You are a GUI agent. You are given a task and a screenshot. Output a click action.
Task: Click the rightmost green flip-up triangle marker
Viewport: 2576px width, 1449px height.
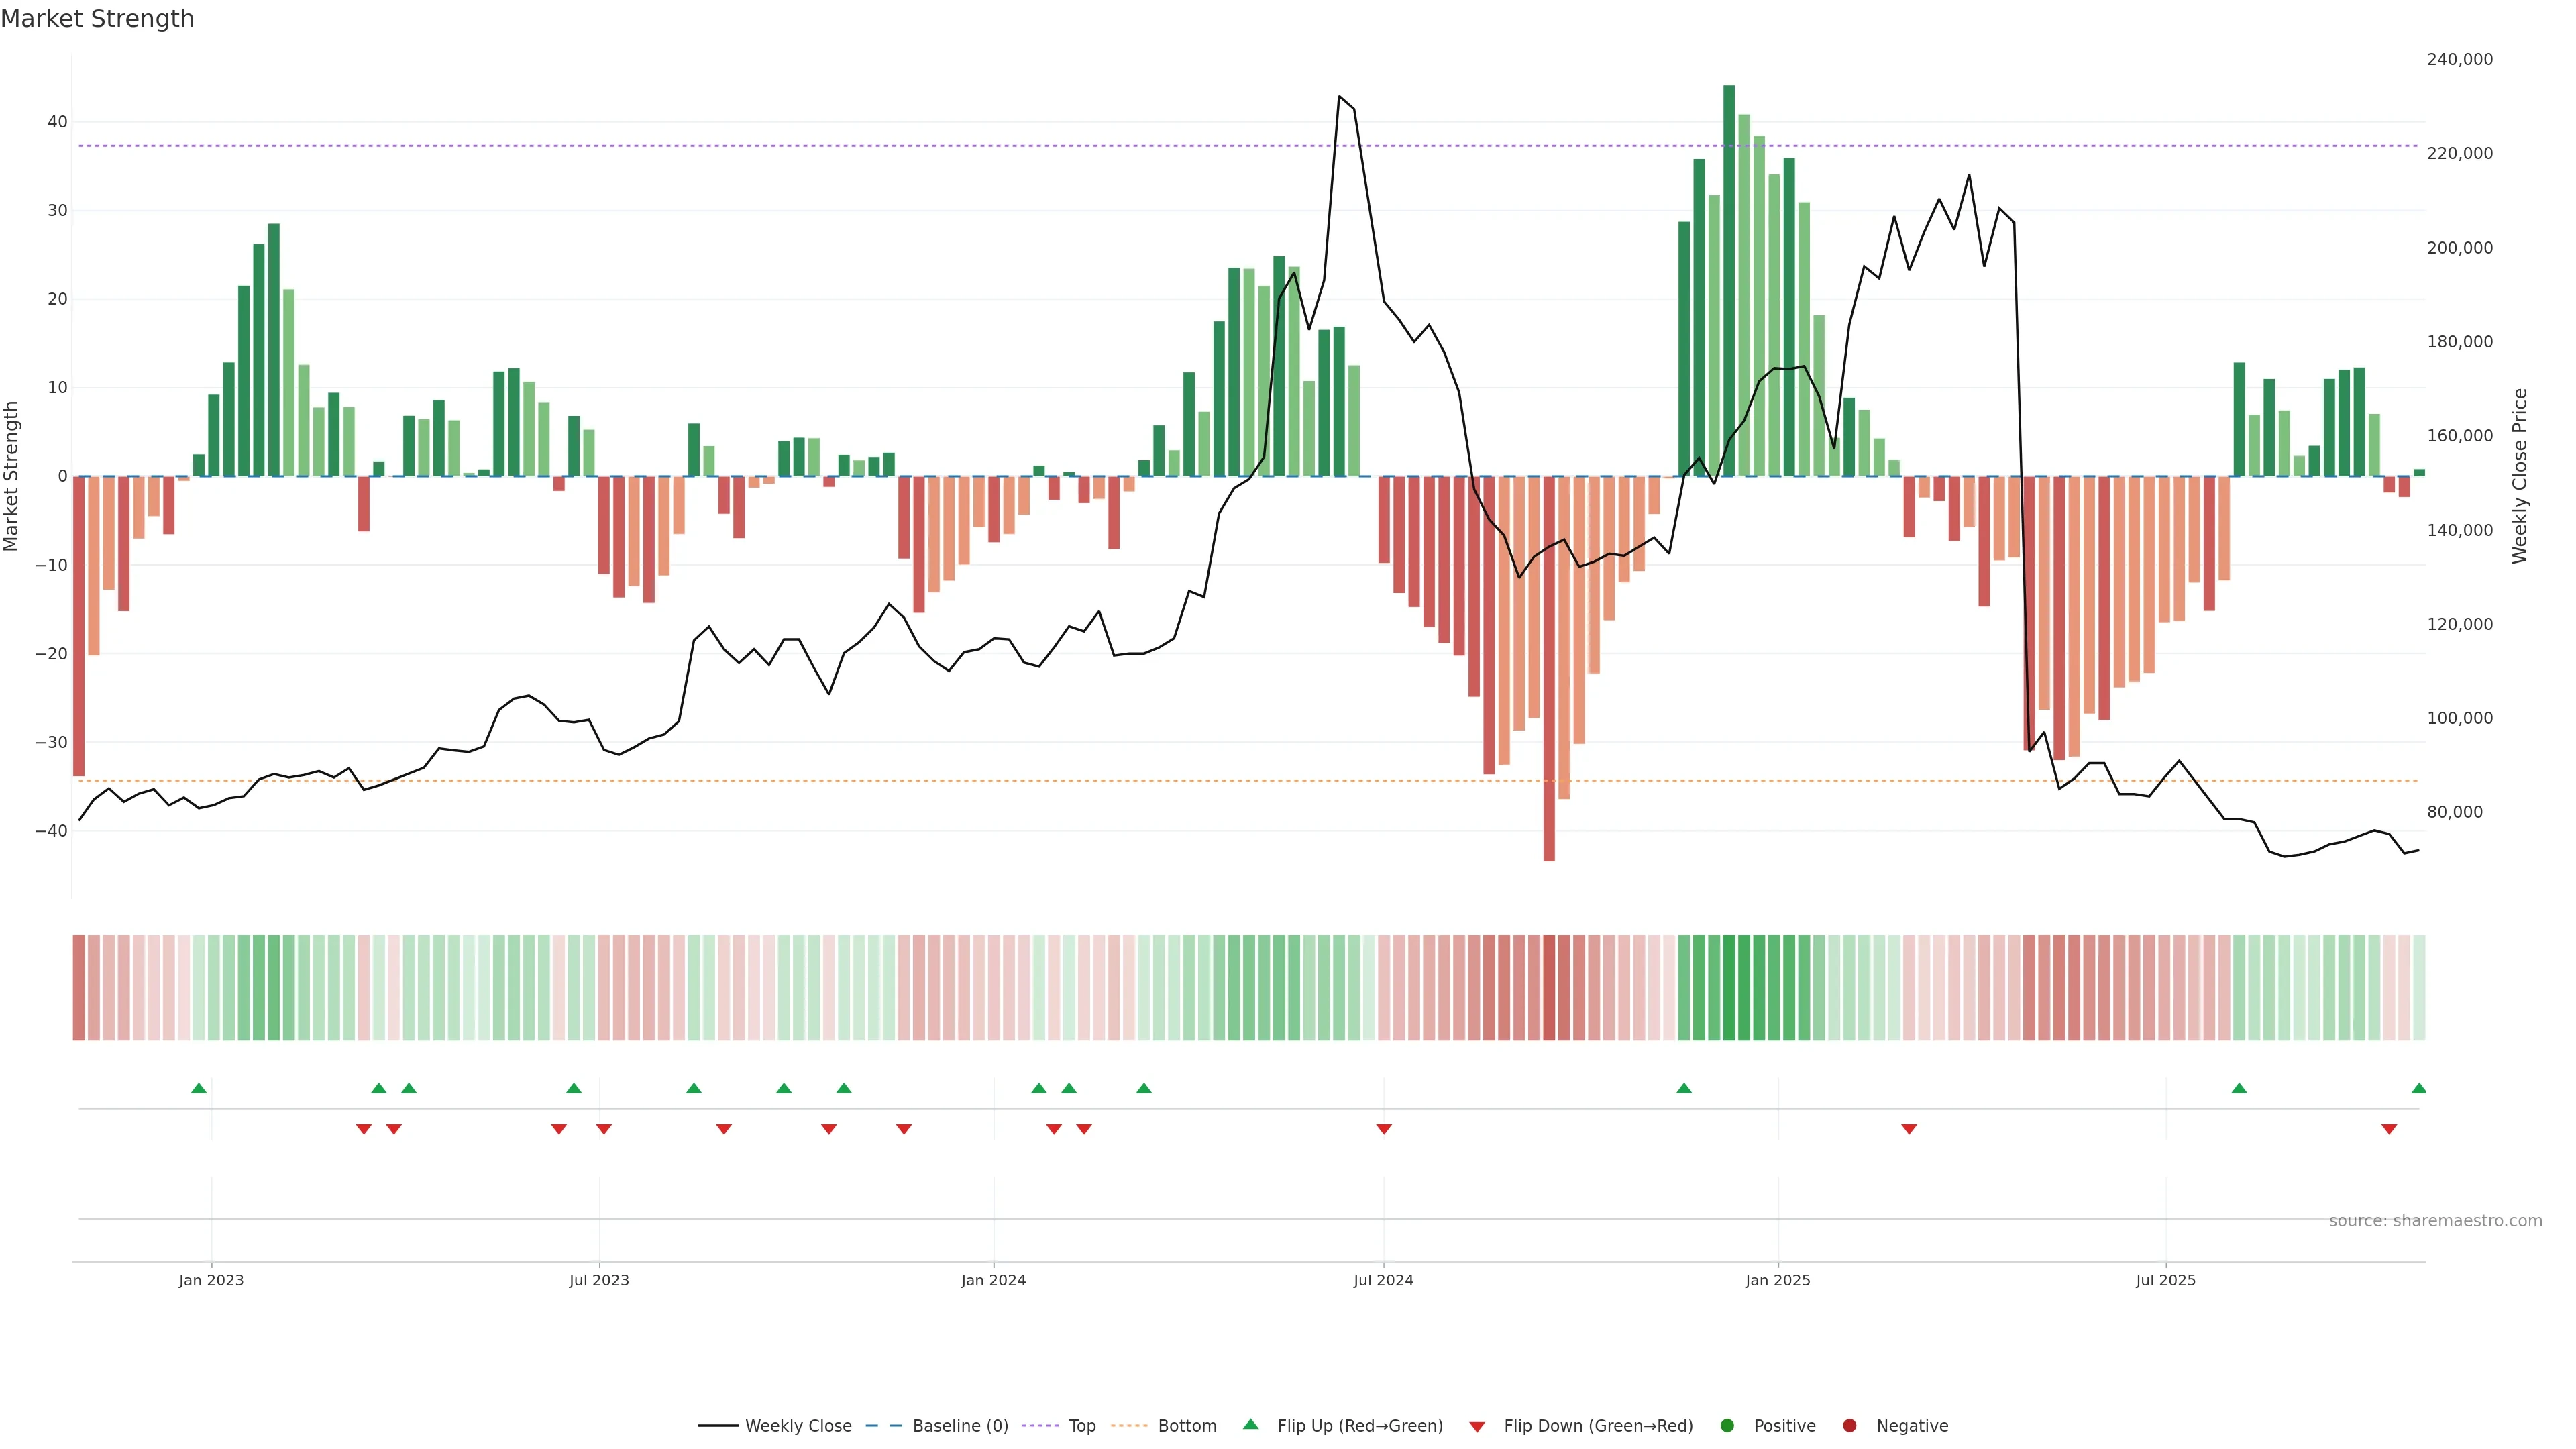[2418, 1088]
